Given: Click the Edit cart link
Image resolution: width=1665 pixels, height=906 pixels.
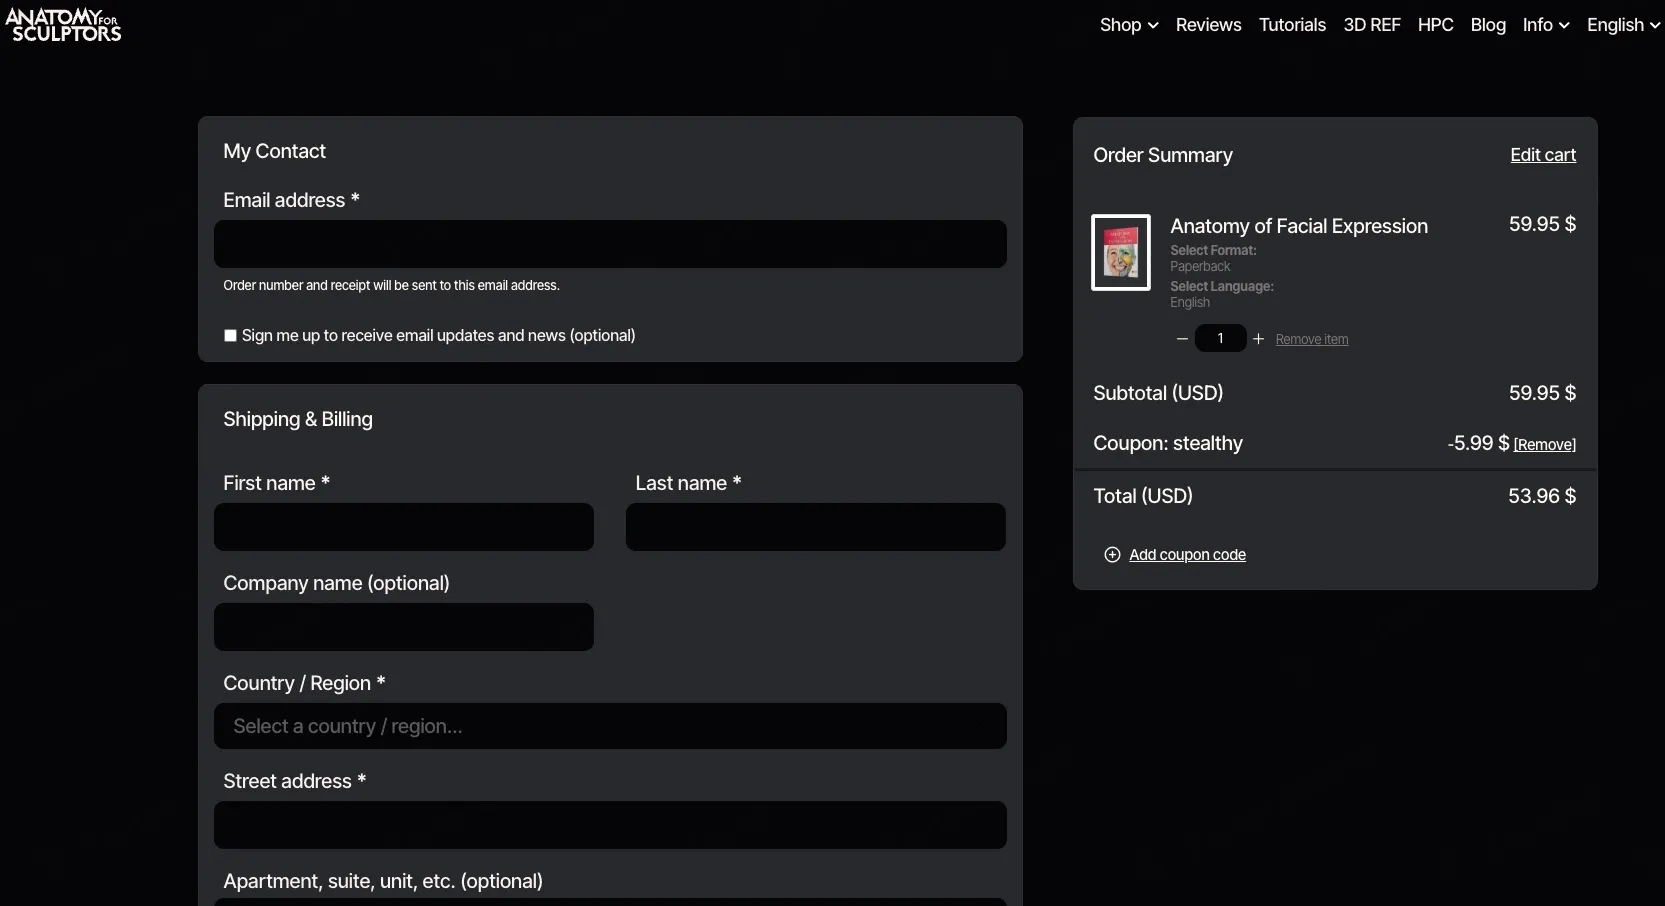Looking at the screenshot, I should (x=1543, y=155).
